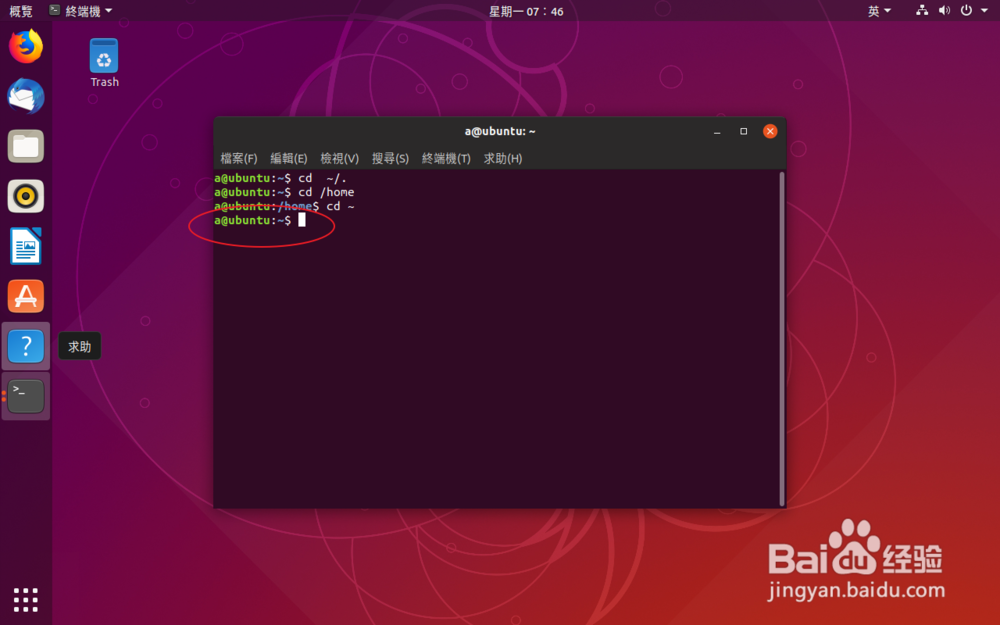The height and width of the screenshot is (625, 1000).
Task: Expand the 終端機 app menu
Action: [81, 11]
